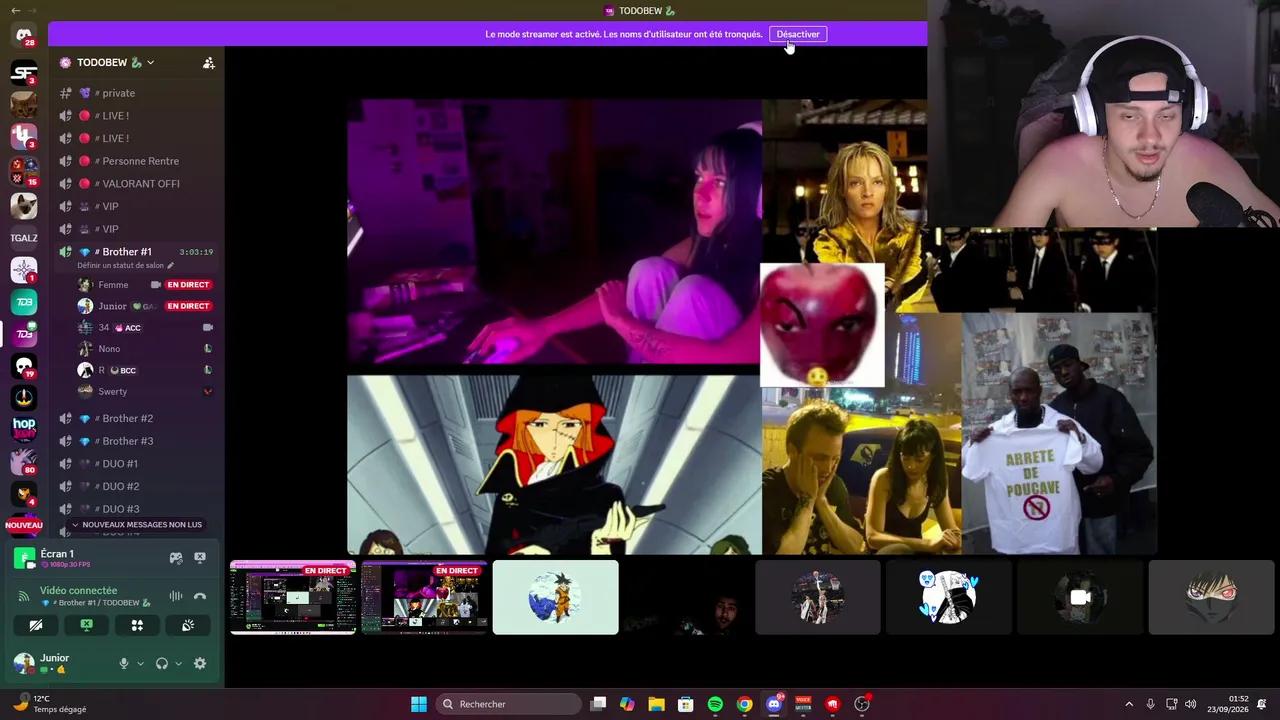Join the DUO #2 voice channel
This screenshot has height=720, width=1280.
click(x=136, y=486)
